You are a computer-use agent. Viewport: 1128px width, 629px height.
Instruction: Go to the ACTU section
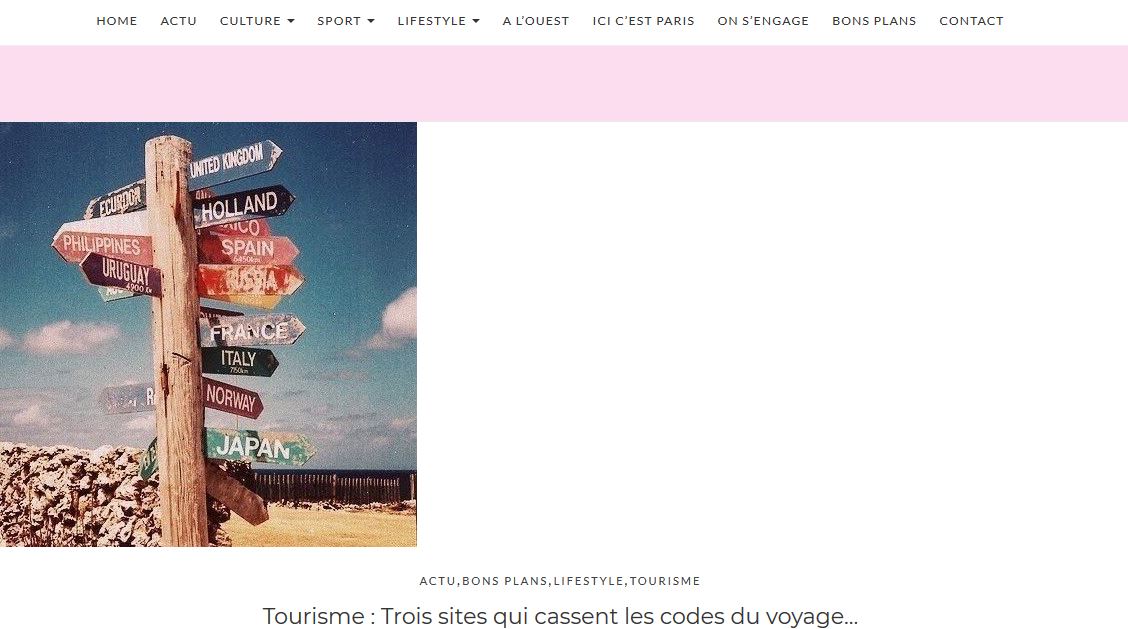tap(178, 21)
